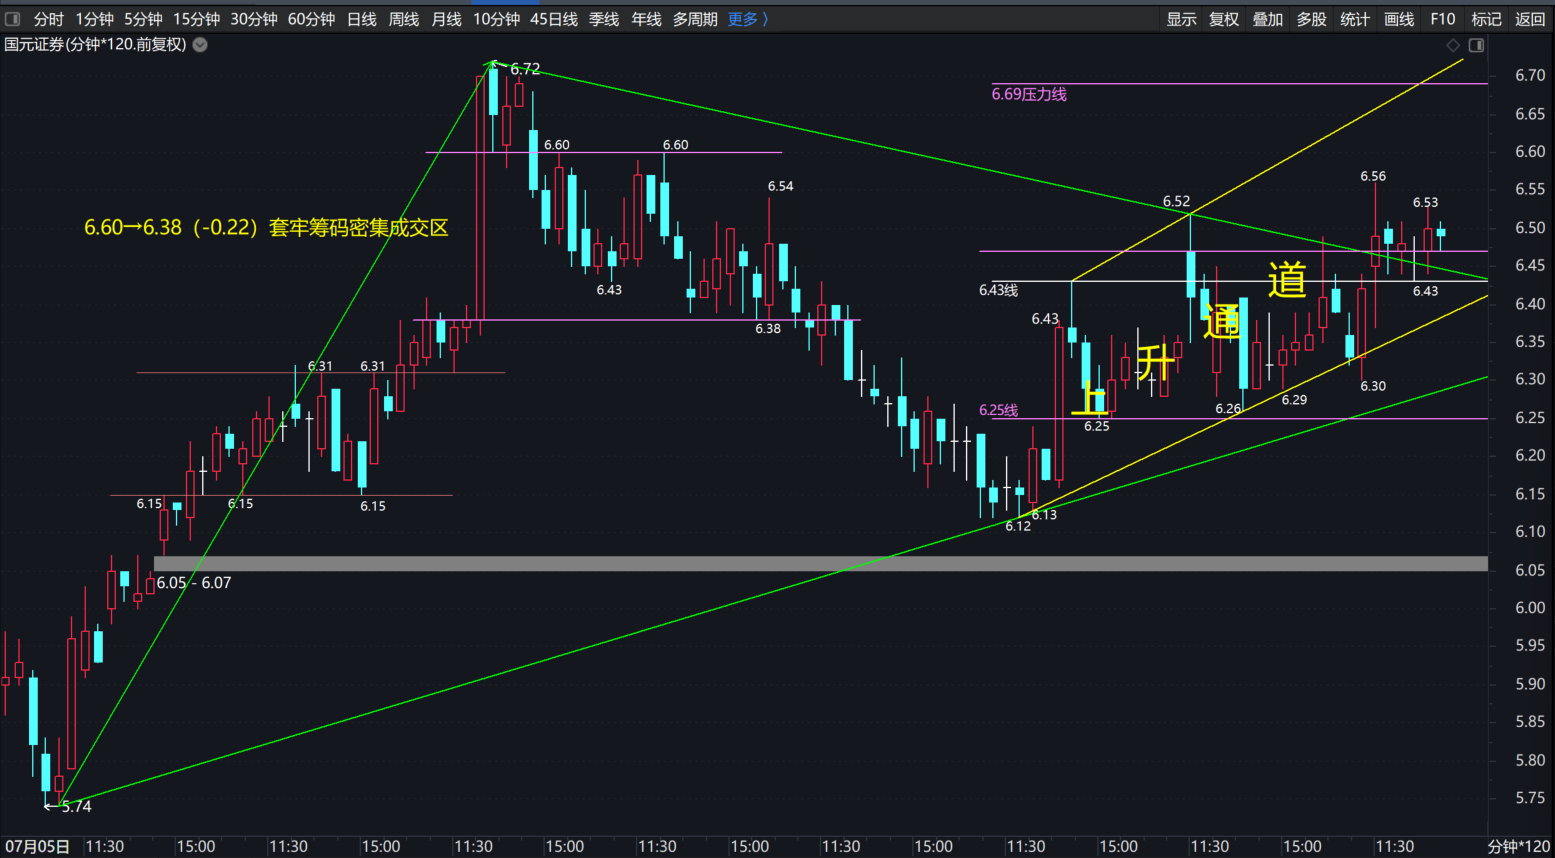The width and height of the screenshot is (1555, 858).
Task: Click the 标记 mark button
Action: 1486,19
